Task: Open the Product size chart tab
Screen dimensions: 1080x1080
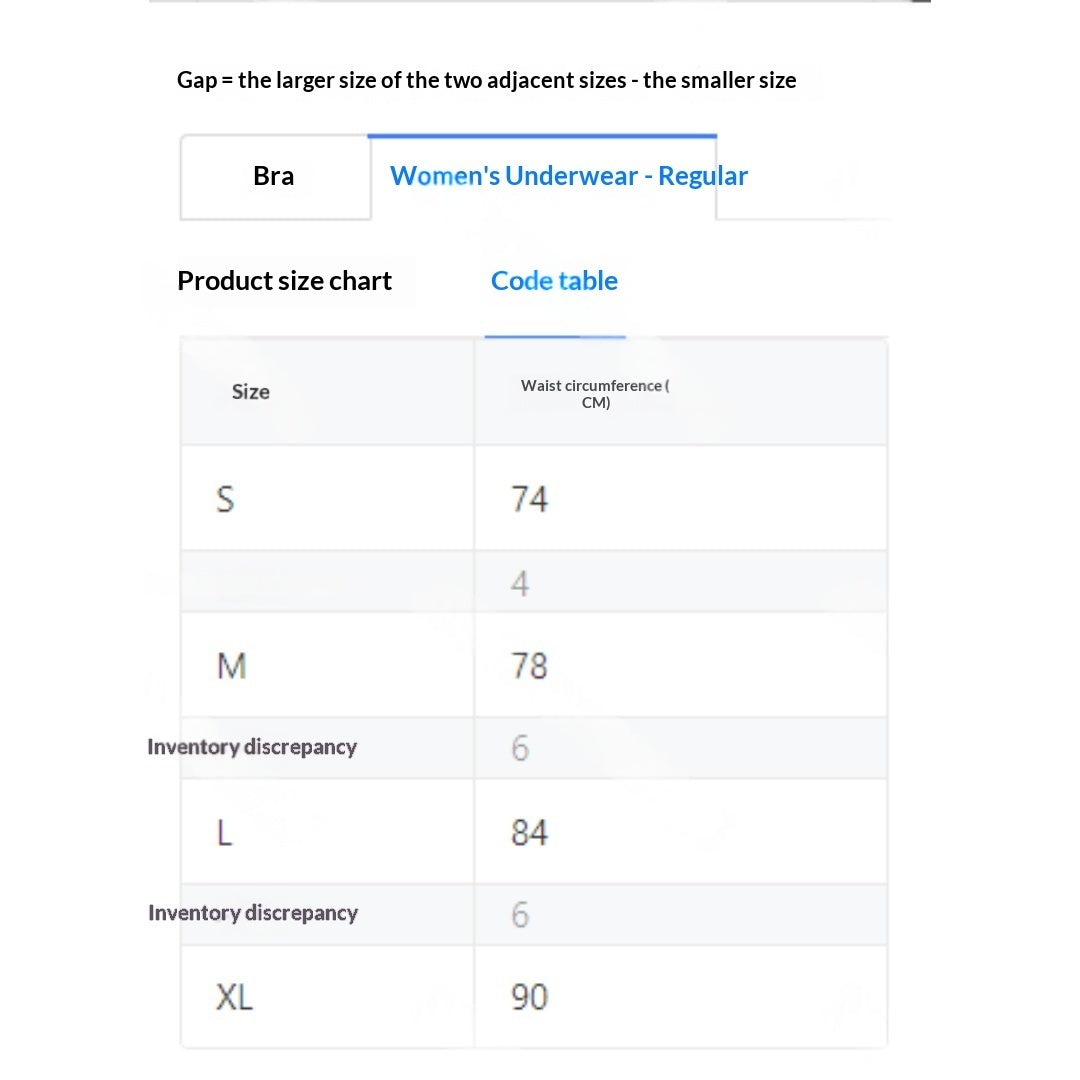Action: [284, 281]
